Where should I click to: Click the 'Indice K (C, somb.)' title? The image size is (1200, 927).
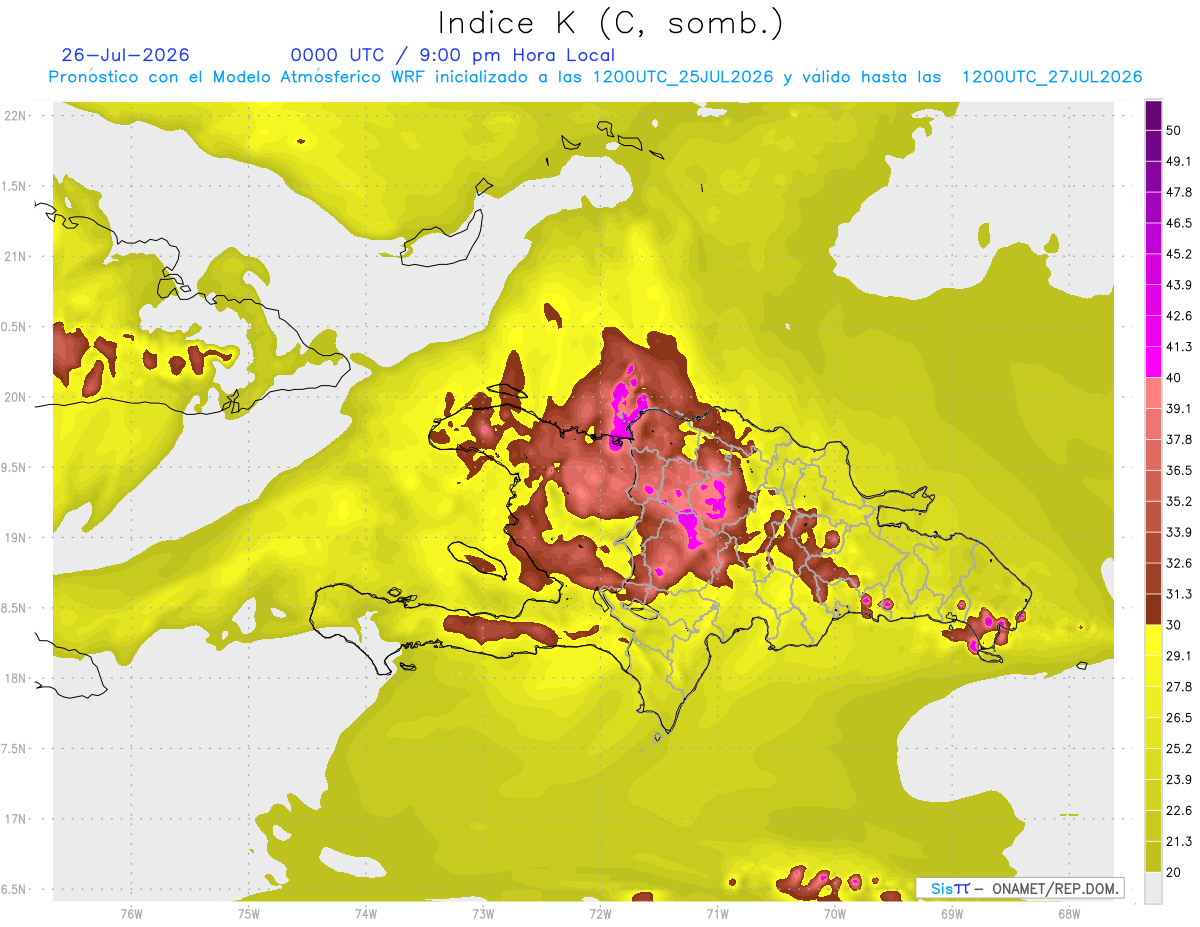point(610,23)
